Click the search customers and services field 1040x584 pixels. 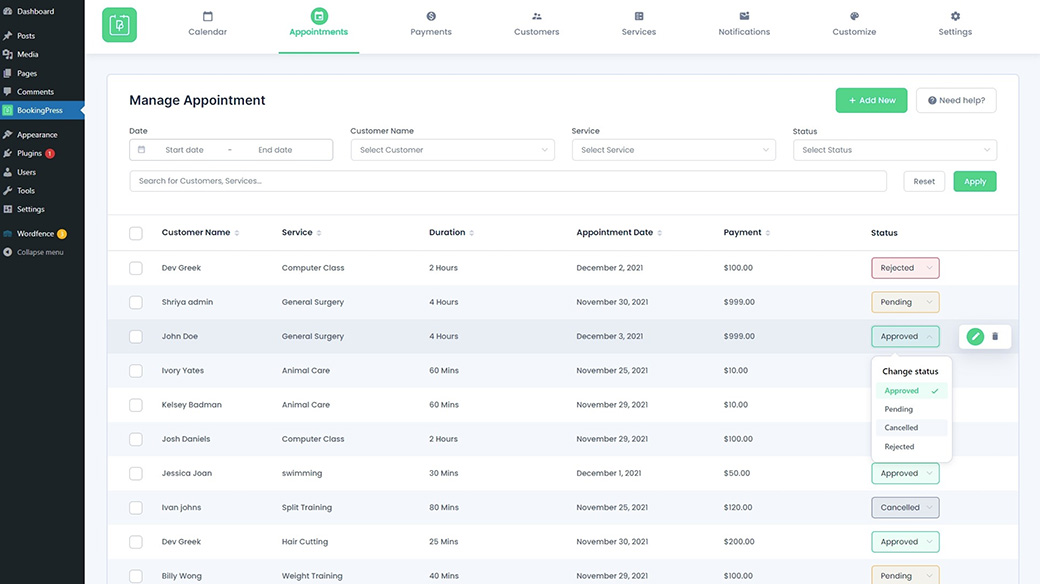pyautogui.click(x=508, y=181)
